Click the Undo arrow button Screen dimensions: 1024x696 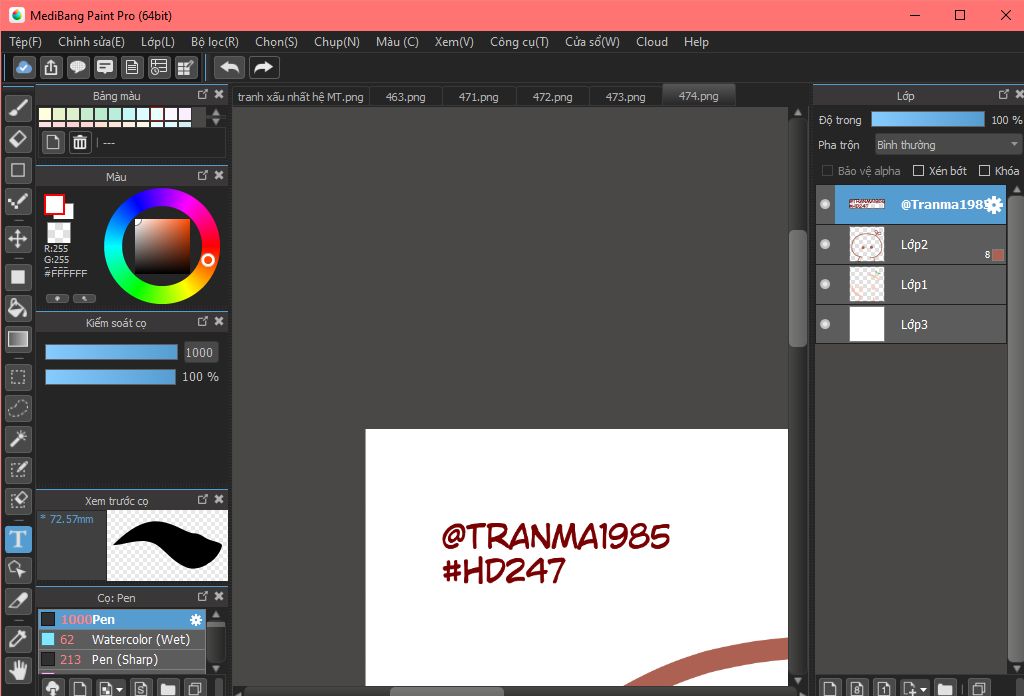(229, 67)
